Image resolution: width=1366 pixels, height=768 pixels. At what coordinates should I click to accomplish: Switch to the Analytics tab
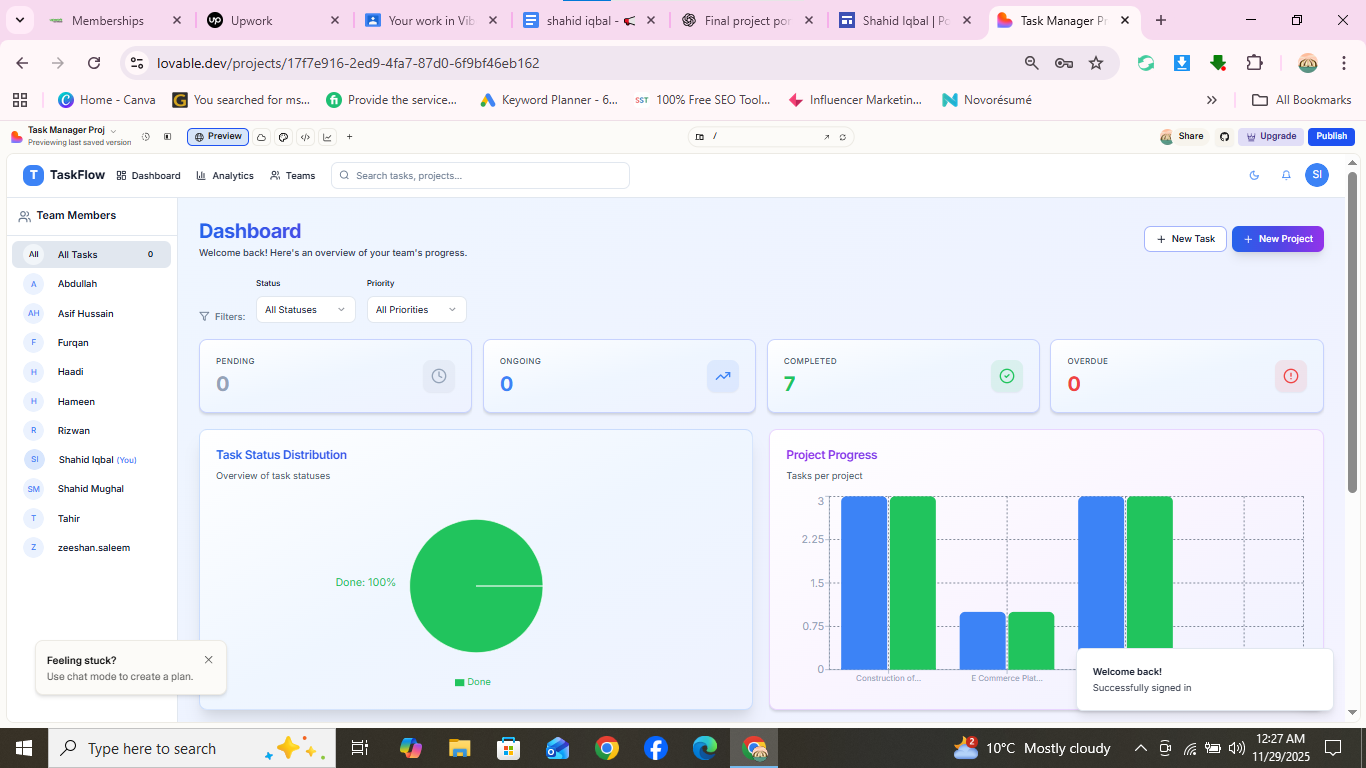tap(225, 175)
